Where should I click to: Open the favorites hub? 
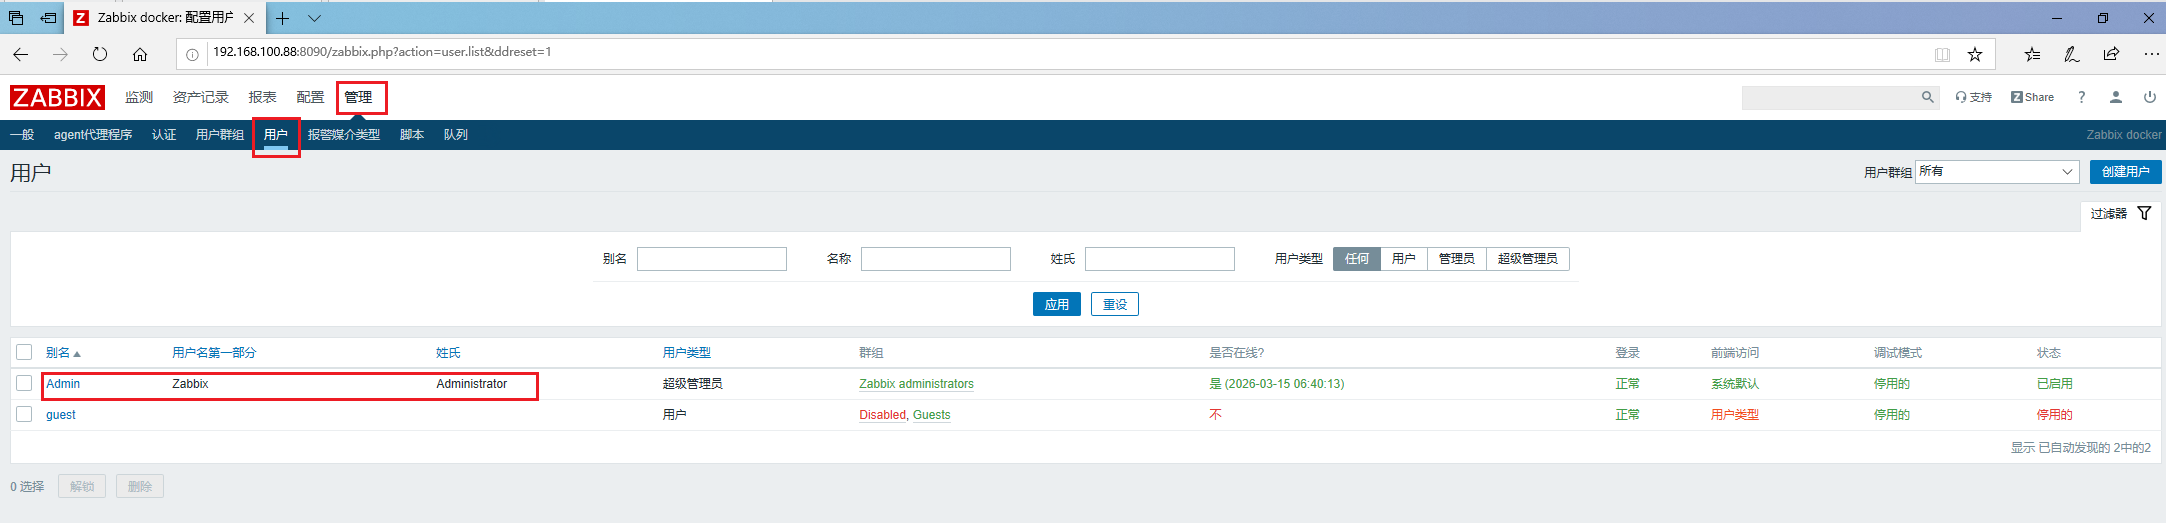coord(2032,54)
